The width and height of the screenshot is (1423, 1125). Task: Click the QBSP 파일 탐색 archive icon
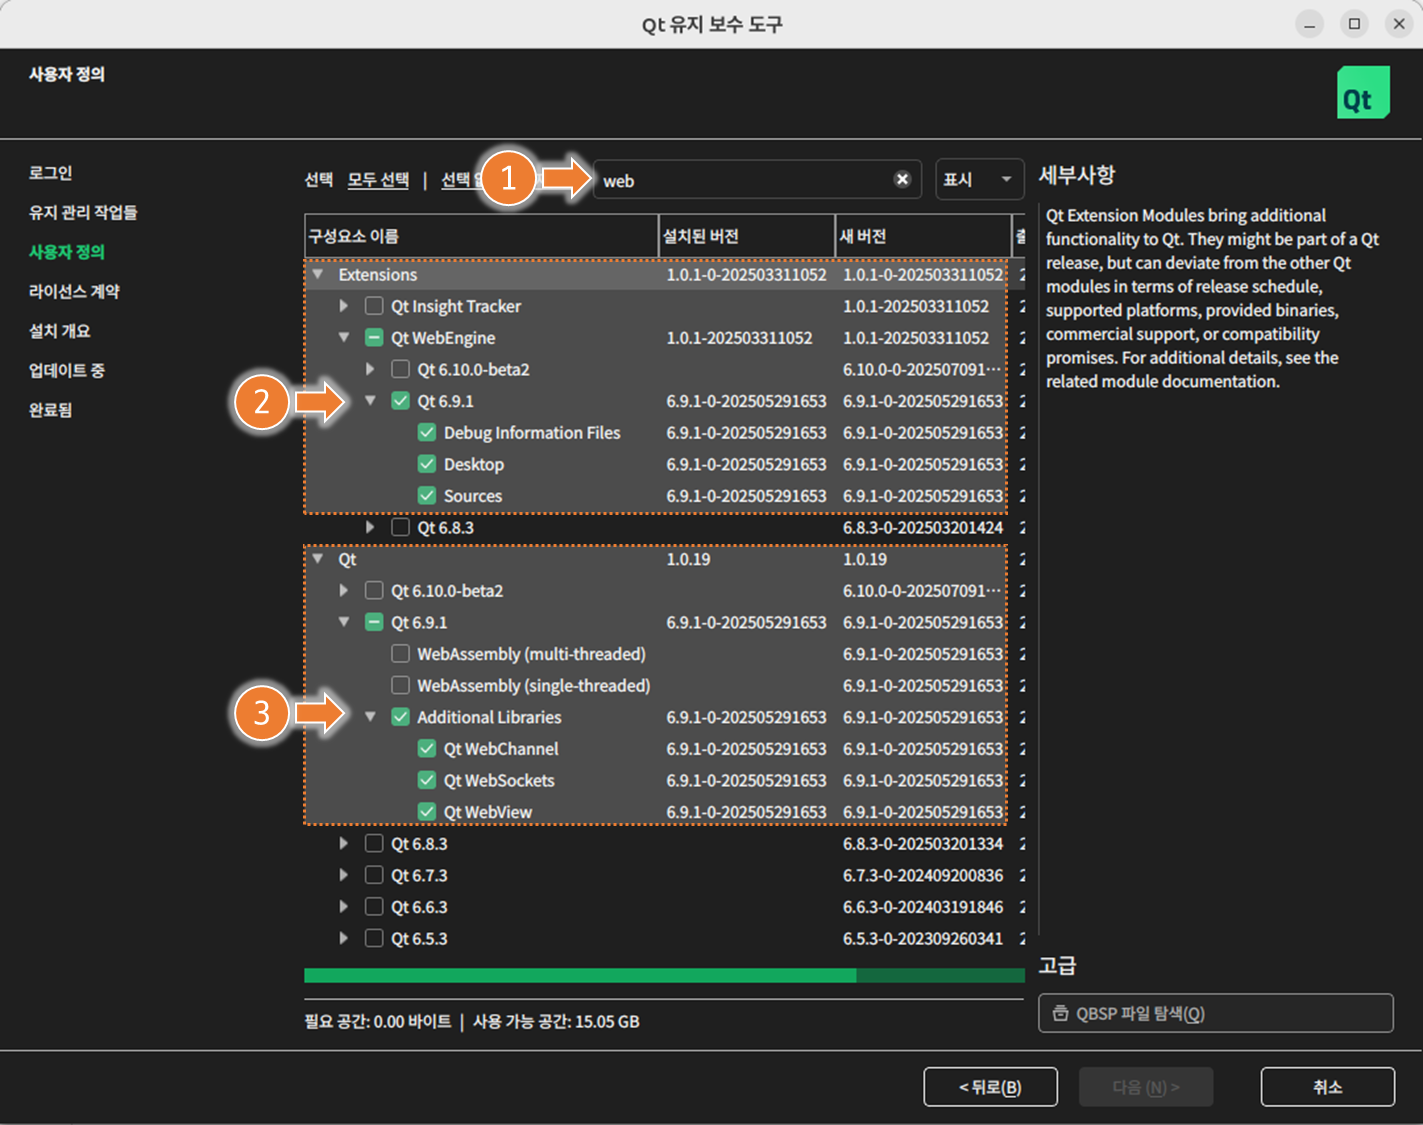1060,1013
